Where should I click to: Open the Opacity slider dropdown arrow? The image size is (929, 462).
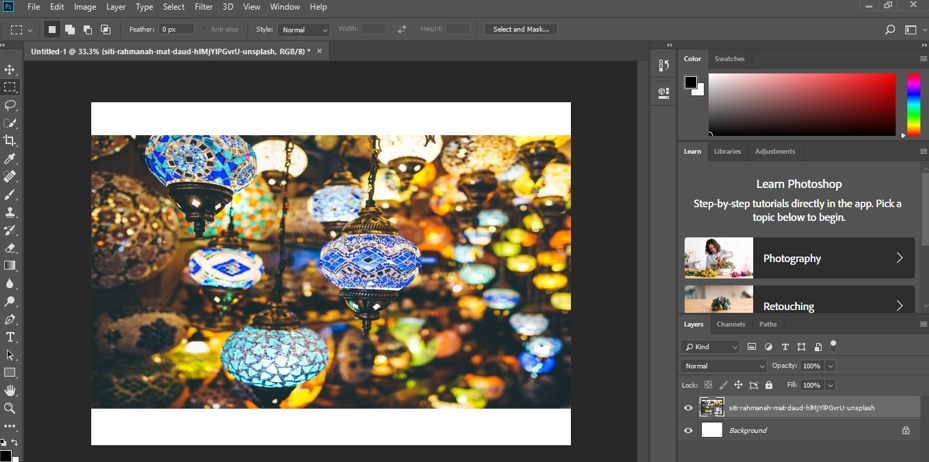tap(830, 366)
